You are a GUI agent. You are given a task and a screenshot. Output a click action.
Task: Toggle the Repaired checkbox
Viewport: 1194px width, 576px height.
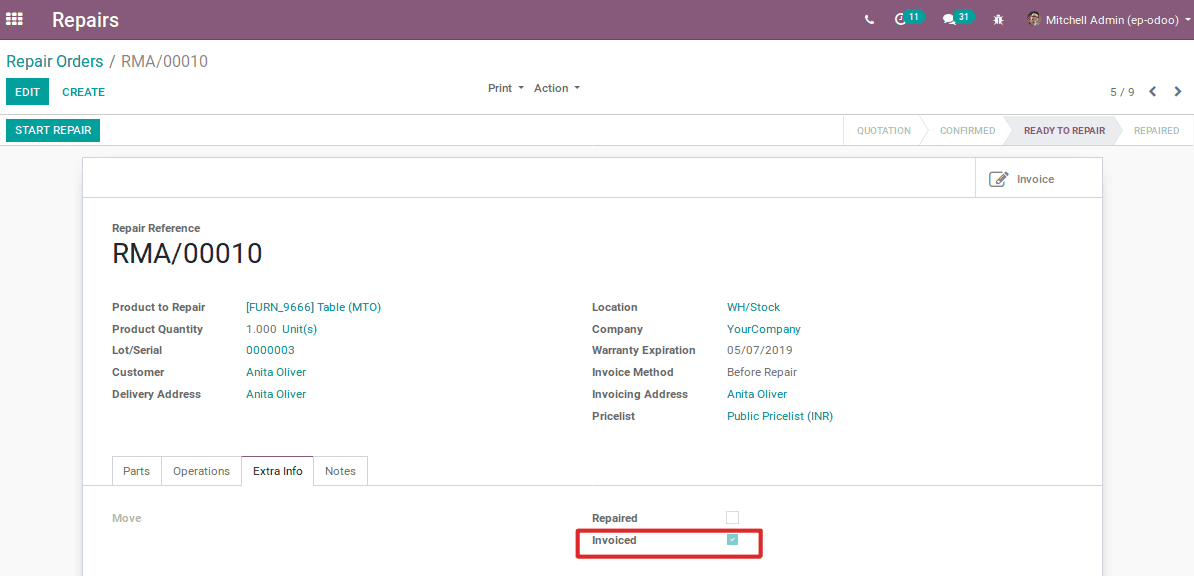732,517
